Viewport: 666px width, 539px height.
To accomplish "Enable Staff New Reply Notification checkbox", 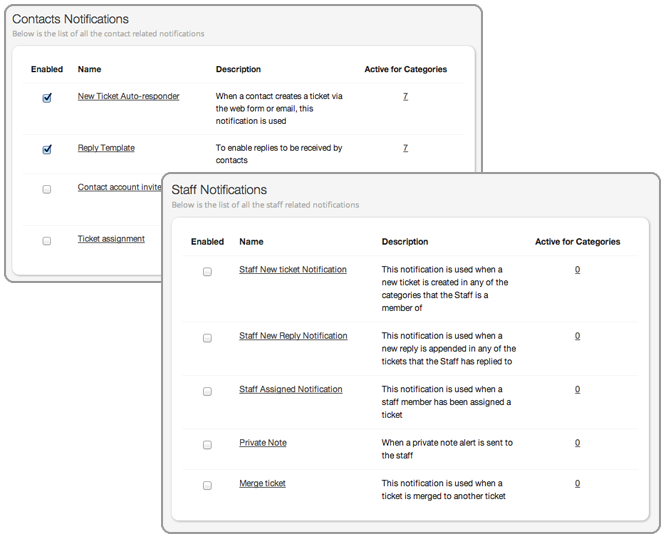I will pos(207,338).
